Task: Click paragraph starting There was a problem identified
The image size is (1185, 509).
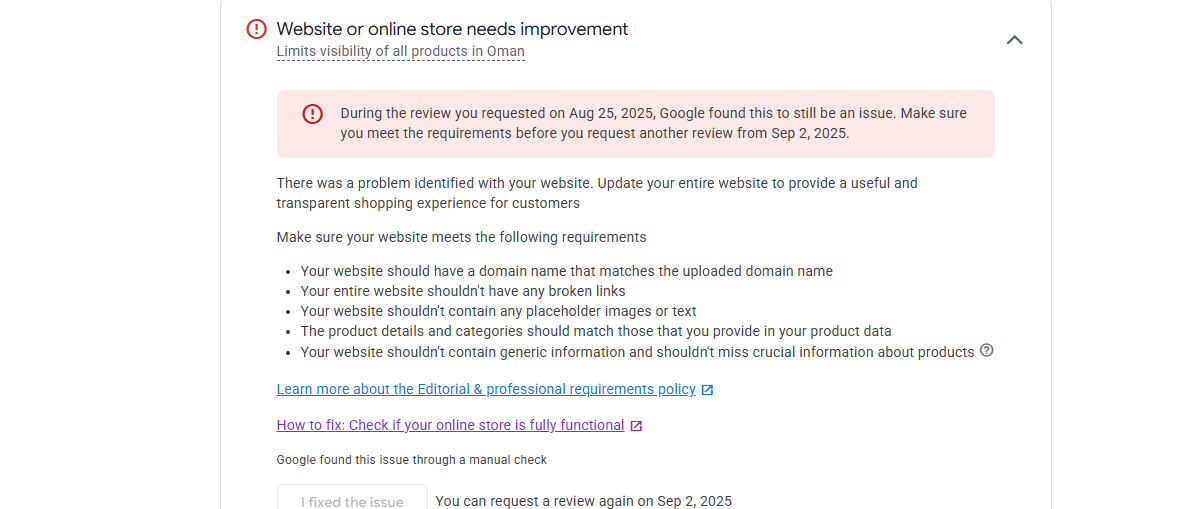Action: click(597, 193)
